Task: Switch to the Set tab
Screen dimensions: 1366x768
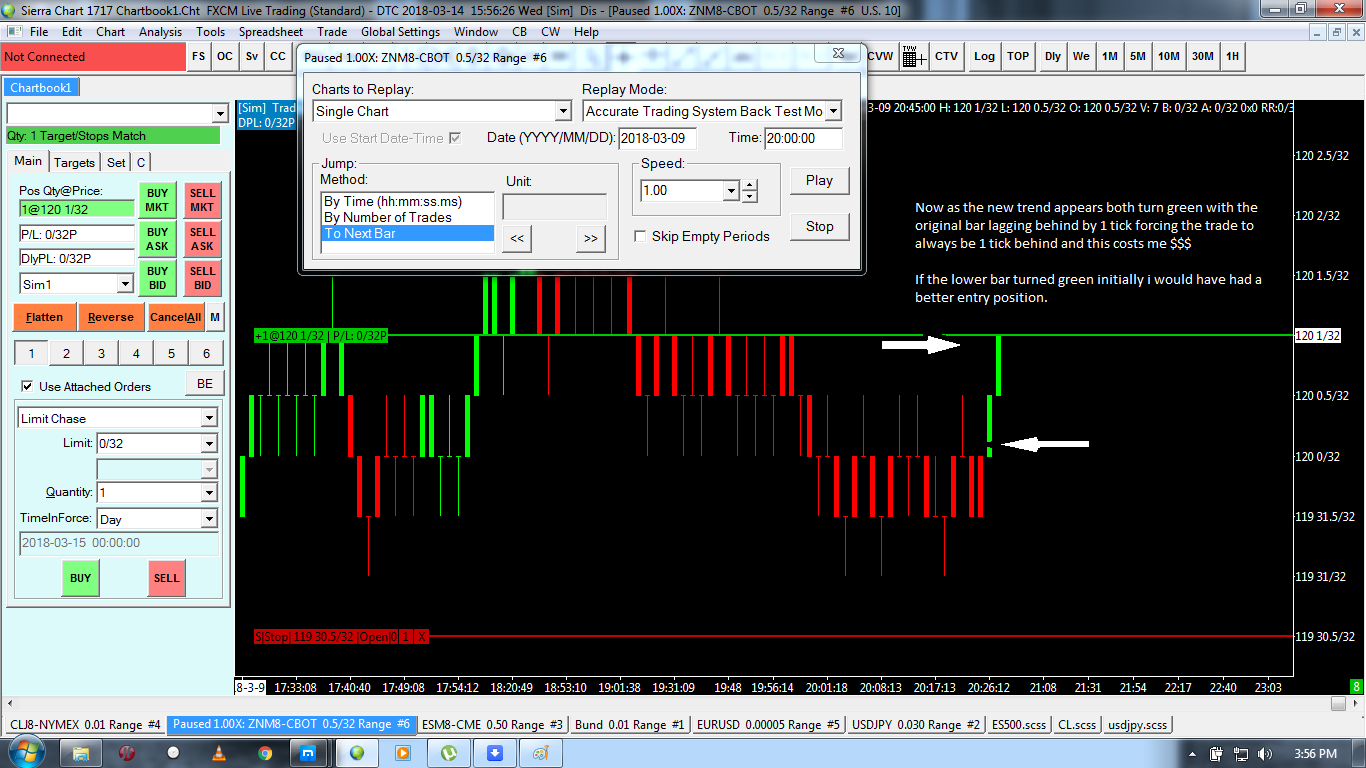Action: (x=116, y=162)
